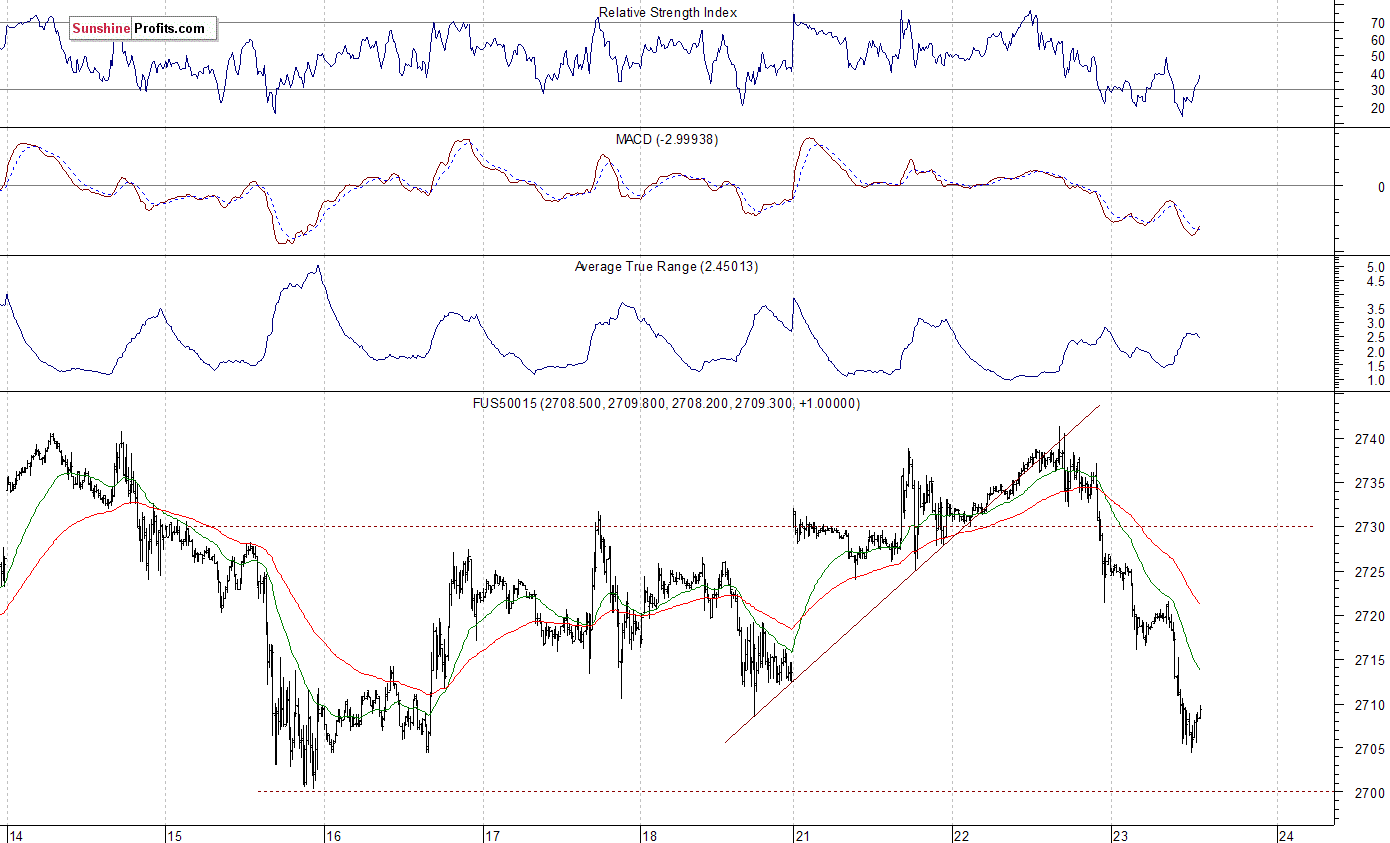The image size is (1390, 843).
Task: Click the 2710 price axis label
Action: 1369,705
